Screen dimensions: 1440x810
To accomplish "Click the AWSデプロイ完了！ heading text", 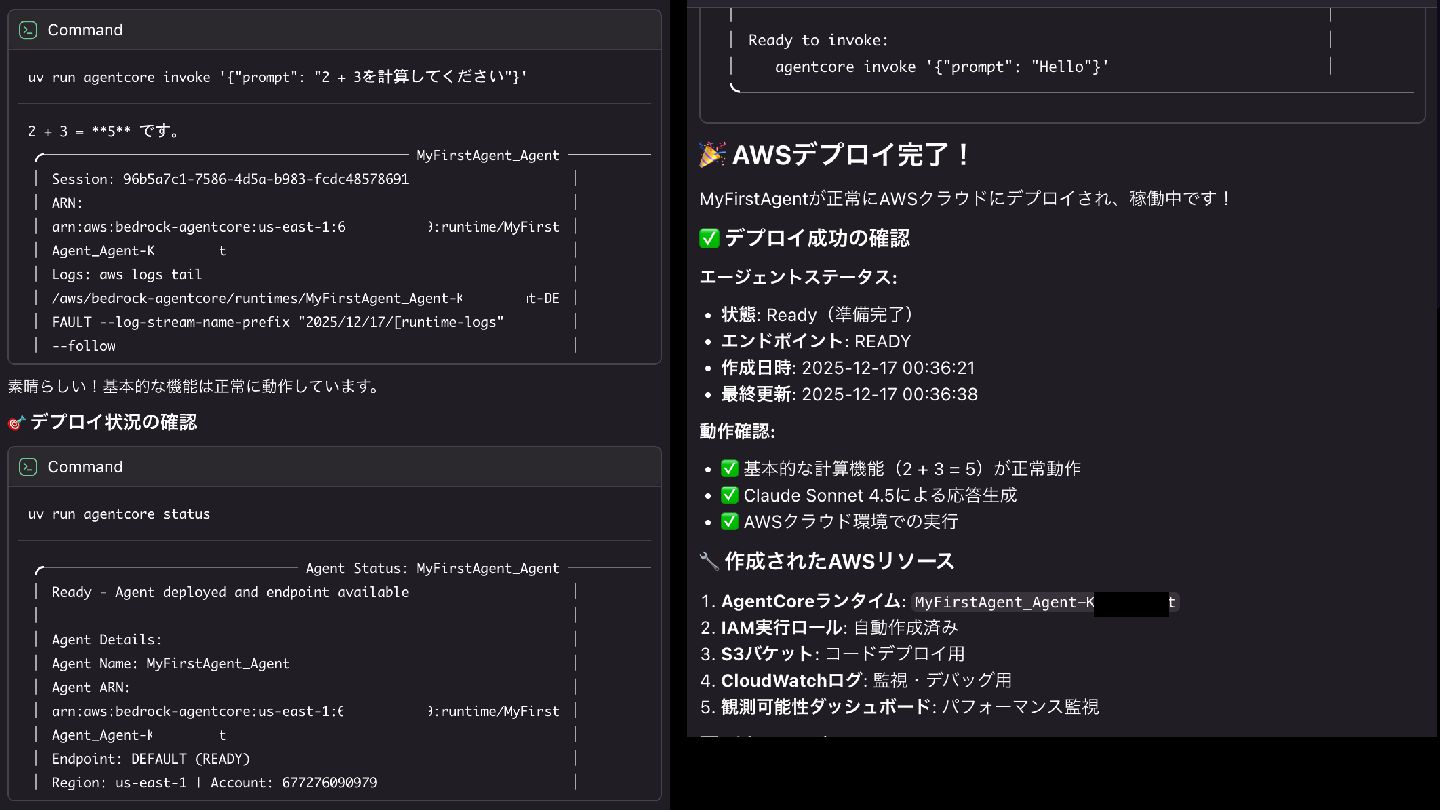I will 852,155.
